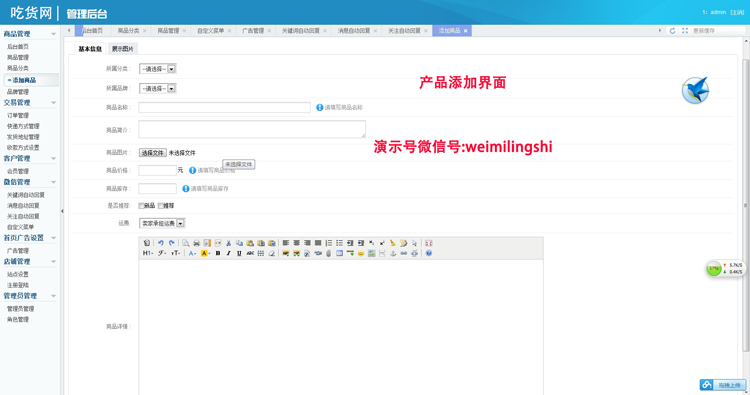Screen dimensions: 750x395
Task: Open the editor preview icon
Action: pyautogui.click(x=186, y=243)
